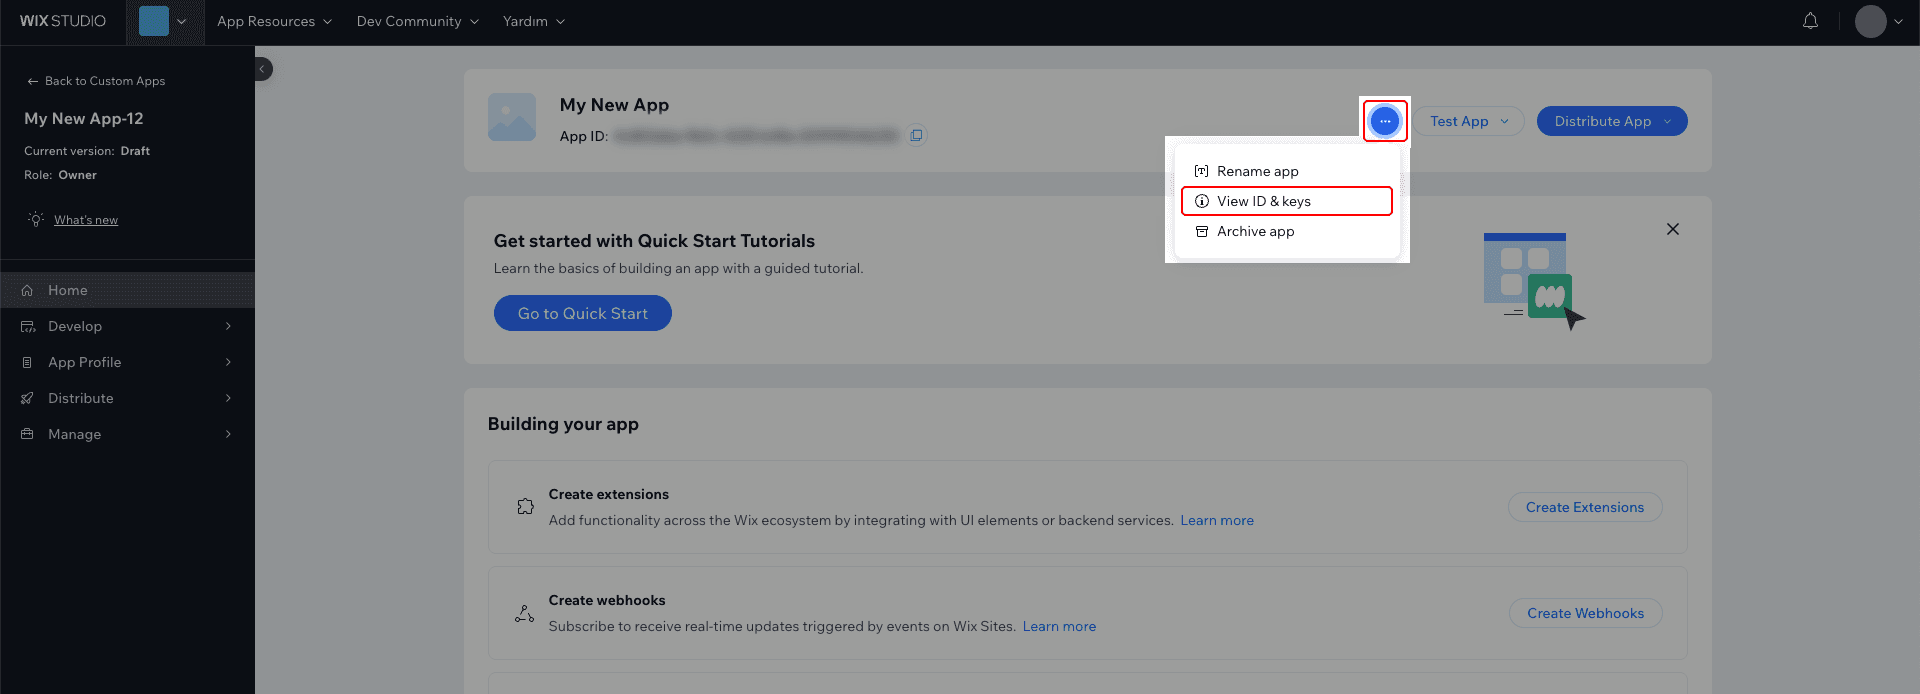Viewport: 1920px width, 694px height.
Task: Click the blurred App ID value
Action: [x=756, y=135]
